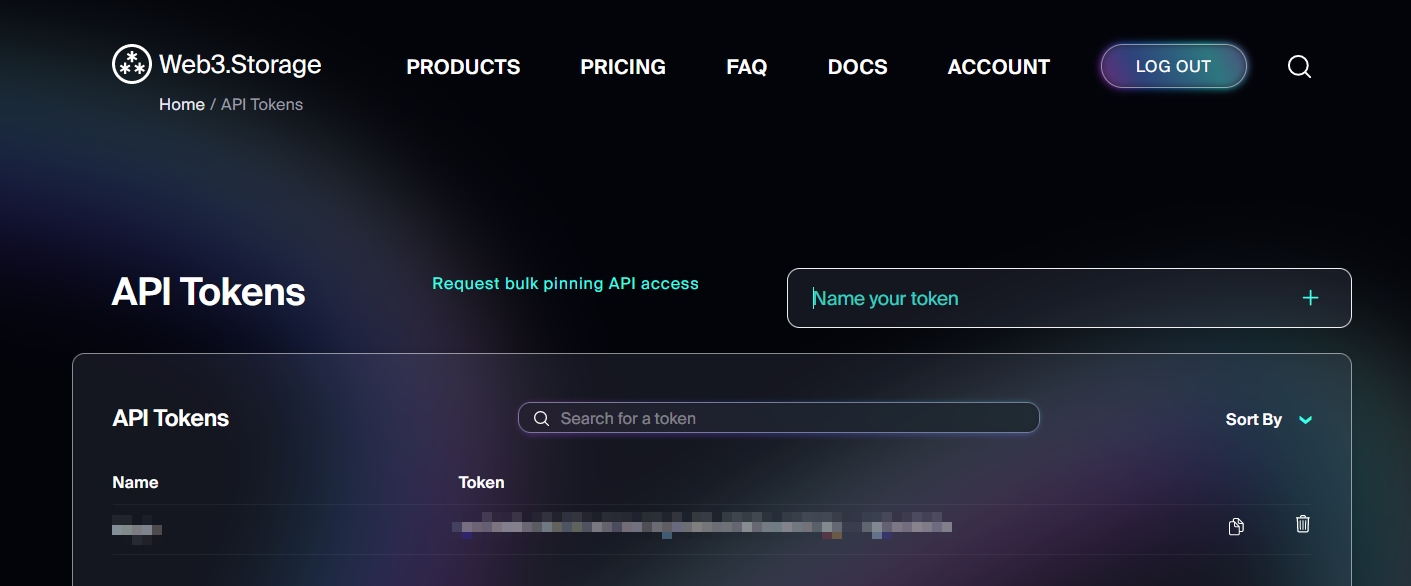The width and height of the screenshot is (1411, 586).
Task: Copy the token using the copy icon
Action: pos(1236,526)
